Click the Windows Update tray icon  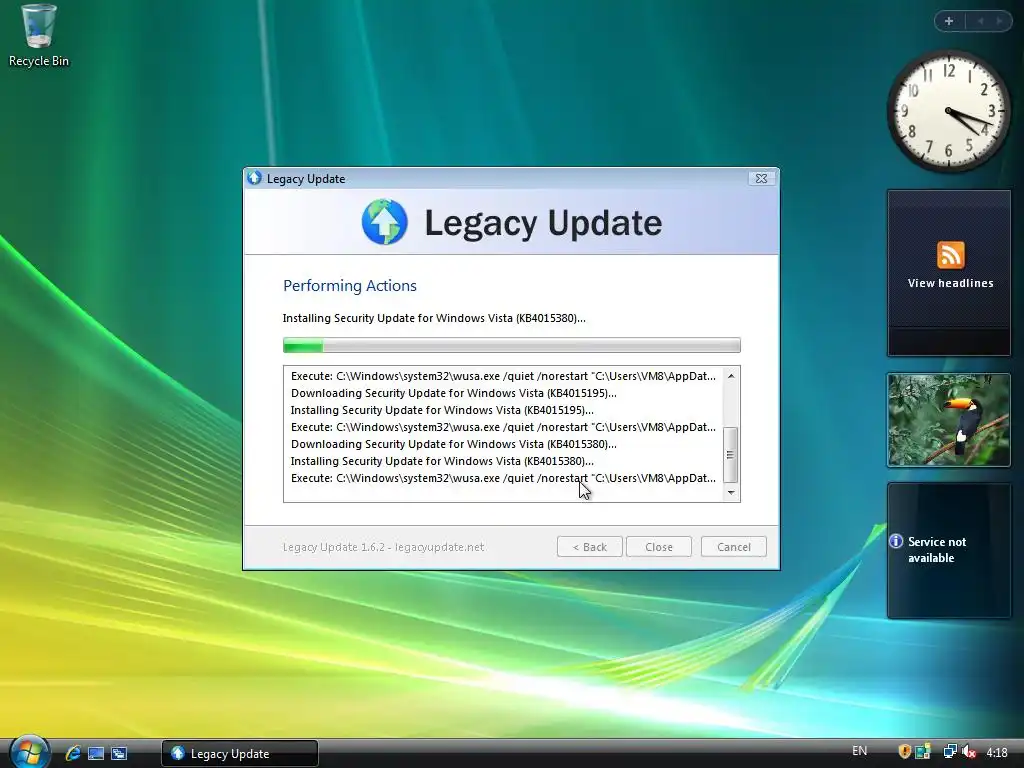(x=923, y=752)
